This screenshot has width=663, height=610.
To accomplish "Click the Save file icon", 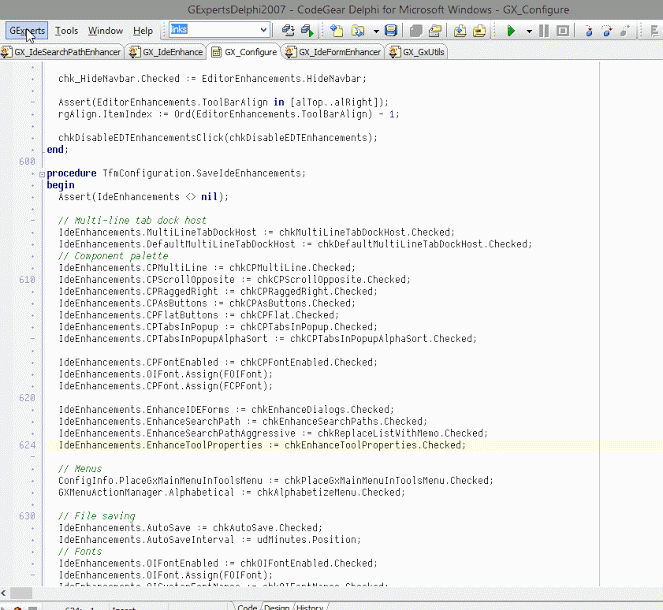I will tap(390, 31).
